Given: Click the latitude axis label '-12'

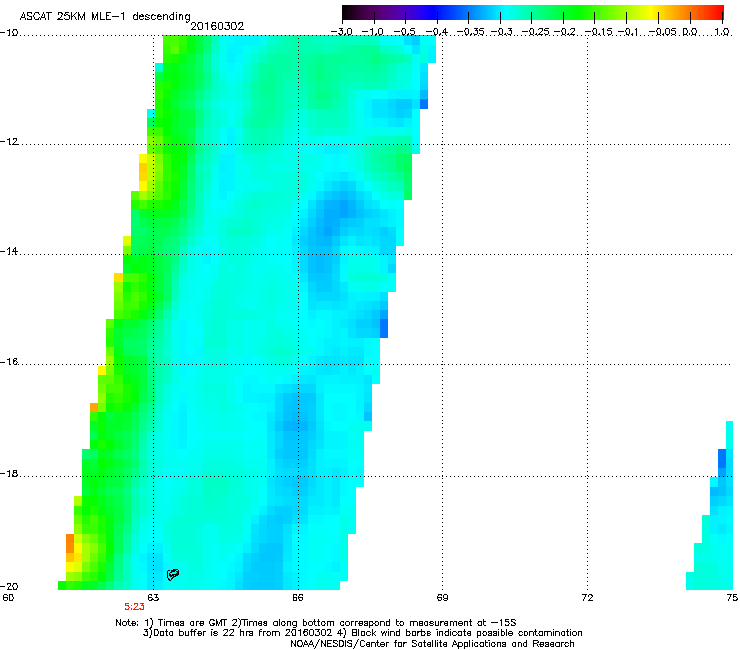Looking at the screenshot, I should click(x=9, y=142).
